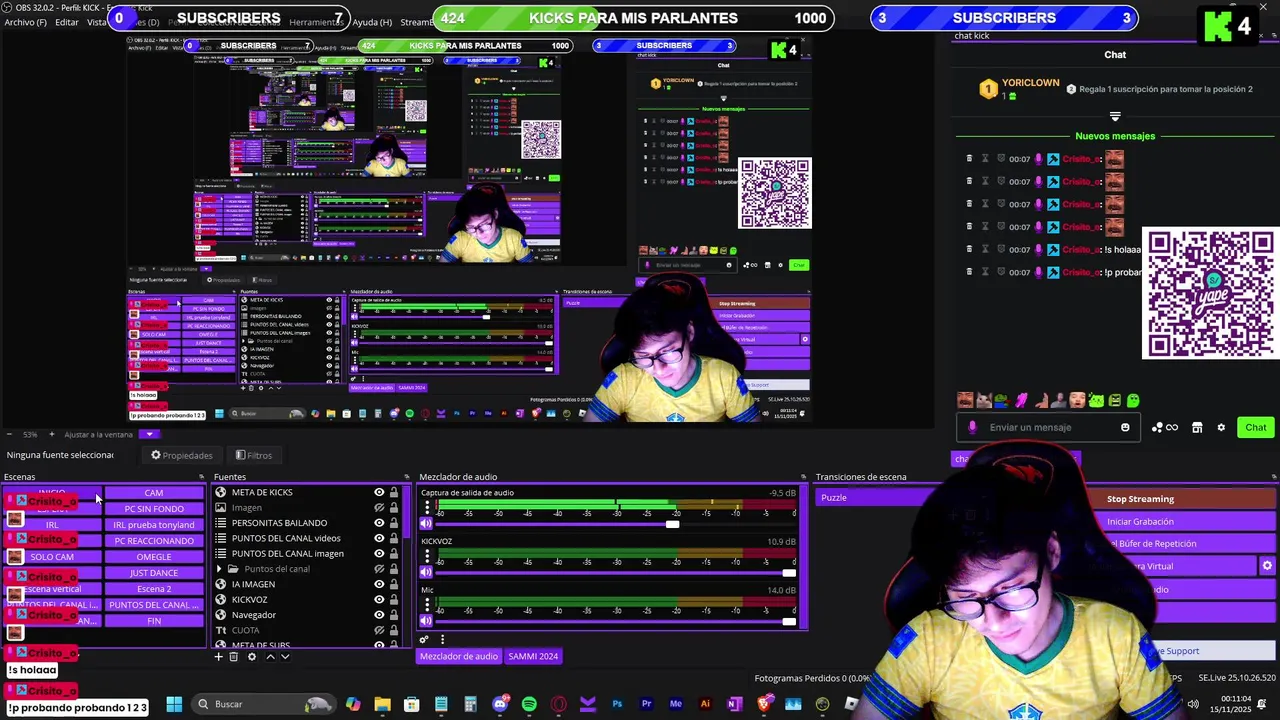Switch to Mezclador de audio tab
Image resolution: width=1280 pixels, height=720 pixels.
(458, 656)
